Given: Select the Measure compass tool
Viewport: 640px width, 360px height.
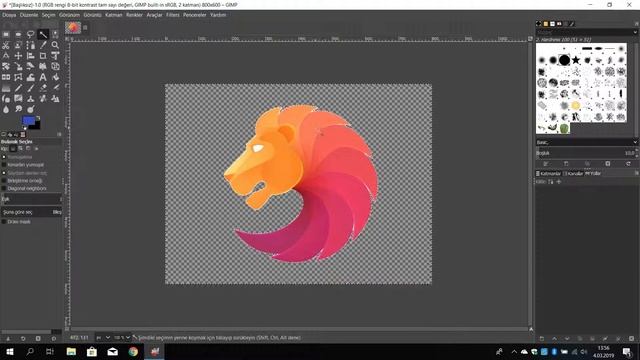Looking at the screenshot, I should coord(6,56).
